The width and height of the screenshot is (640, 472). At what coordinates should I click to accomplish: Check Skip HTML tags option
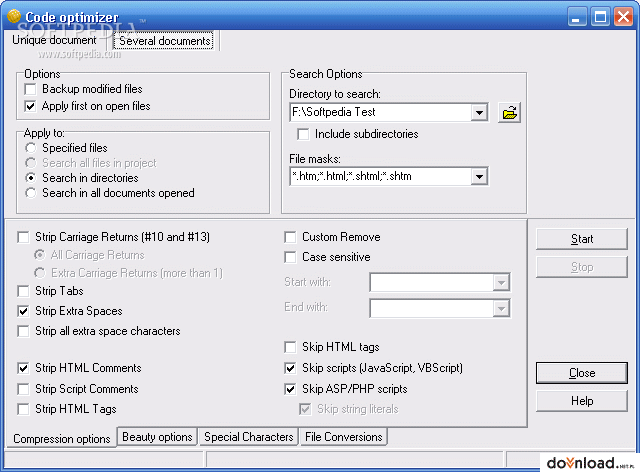tap(290, 347)
